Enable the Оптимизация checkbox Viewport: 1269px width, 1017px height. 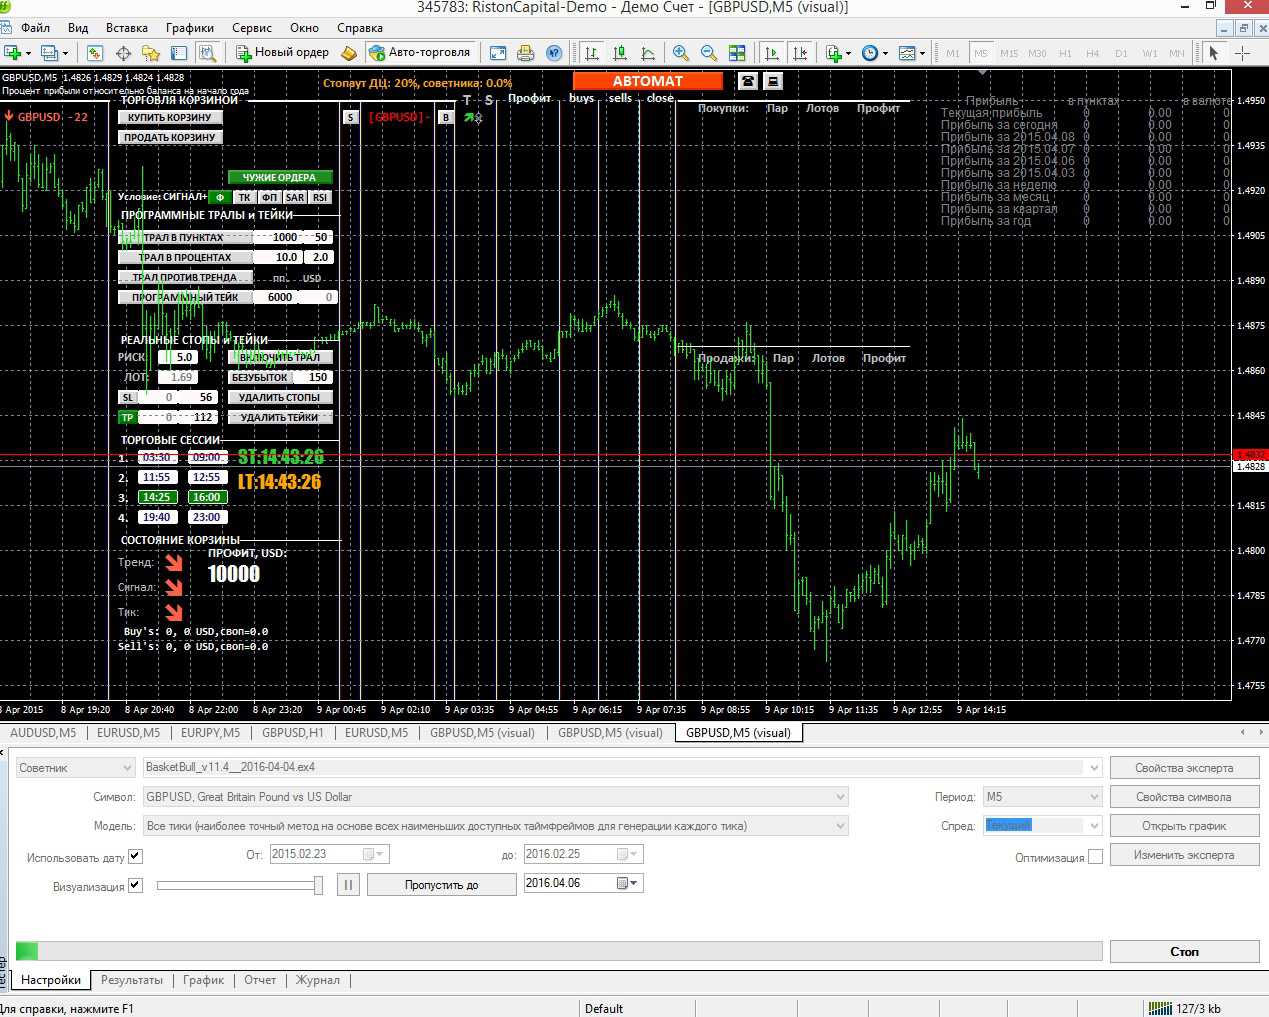coord(1095,857)
